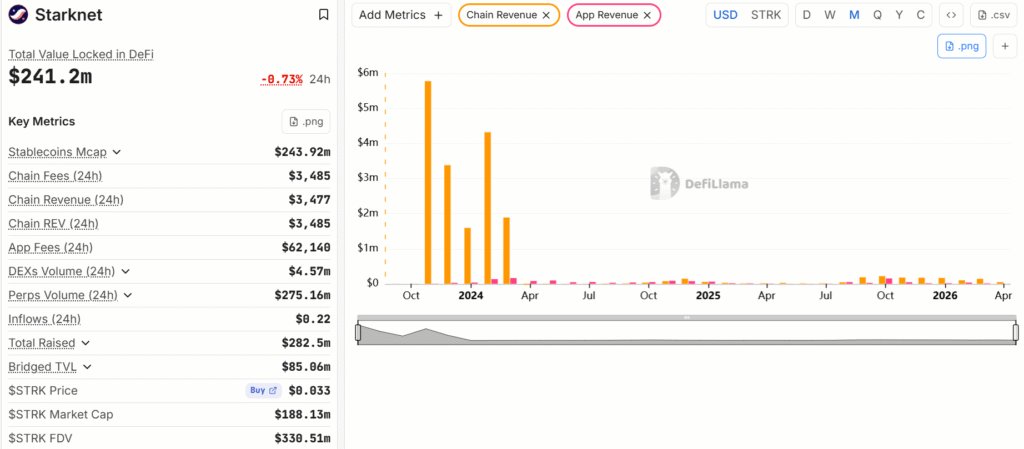Open the embed code icon button
The width and height of the screenshot is (1024, 449).
click(950, 15)
